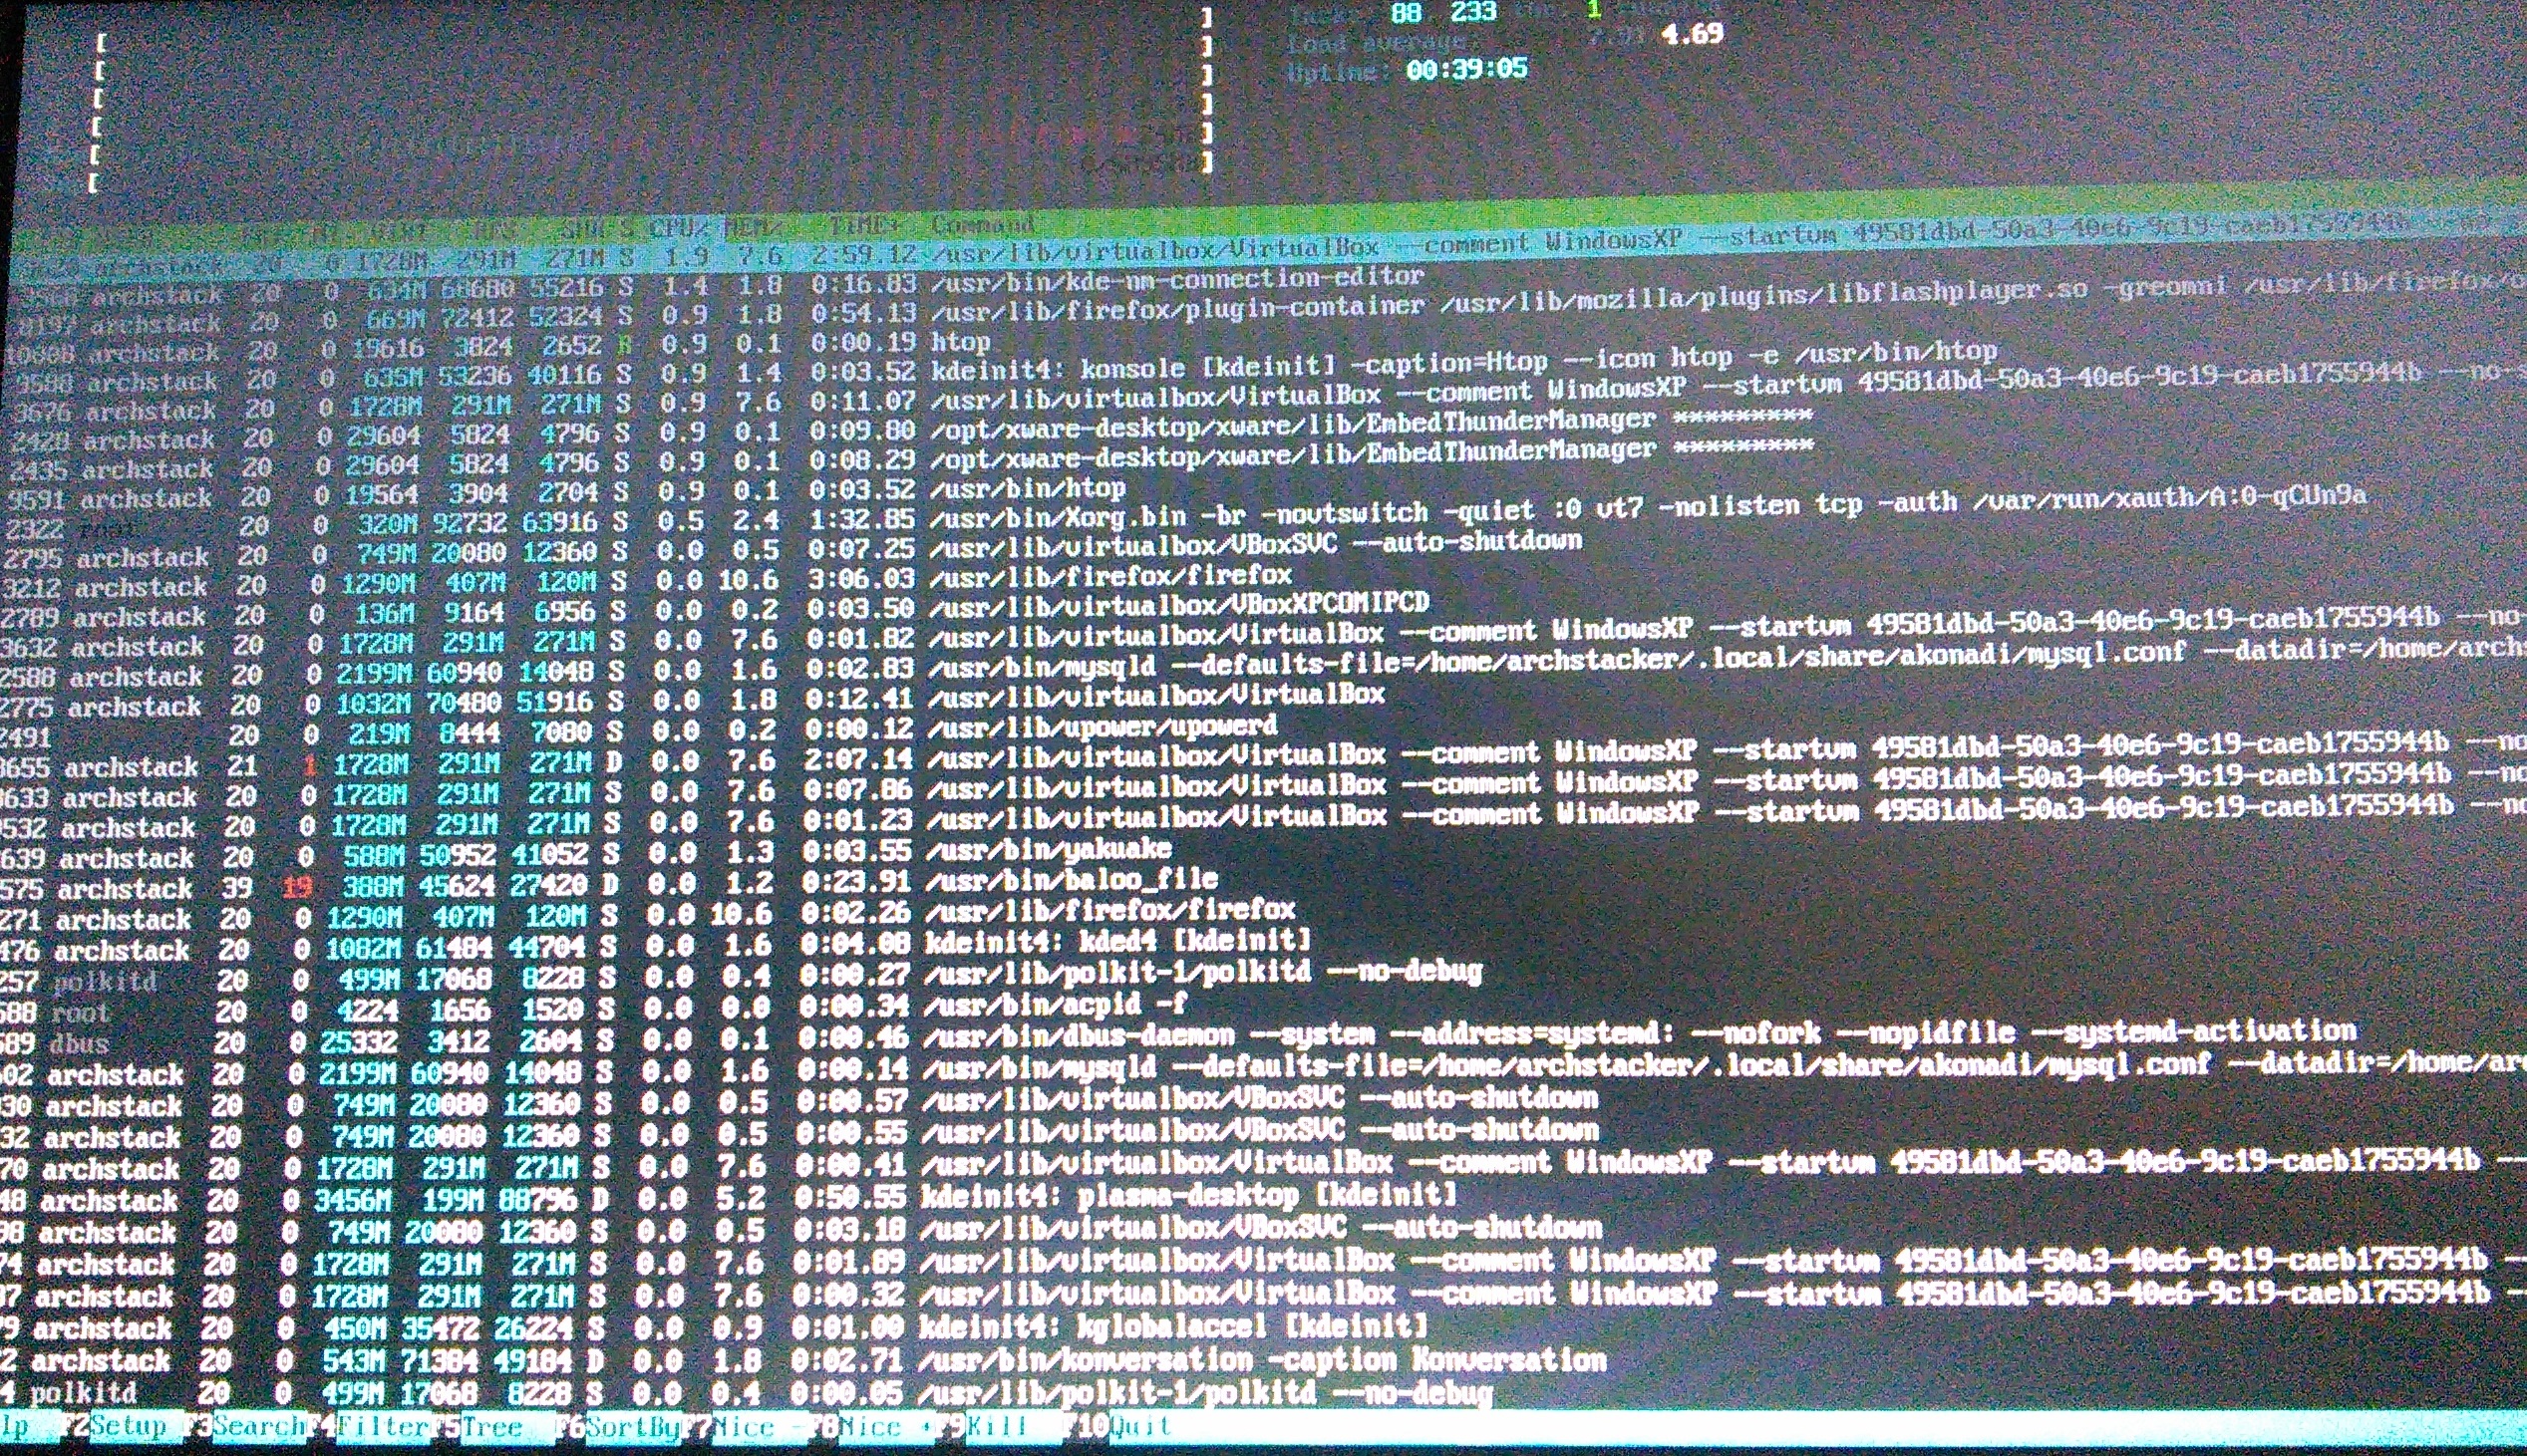2527x1456 pixels.
Task: Click the 3456M virtual memory value
Action: (x=351, y=1200)
